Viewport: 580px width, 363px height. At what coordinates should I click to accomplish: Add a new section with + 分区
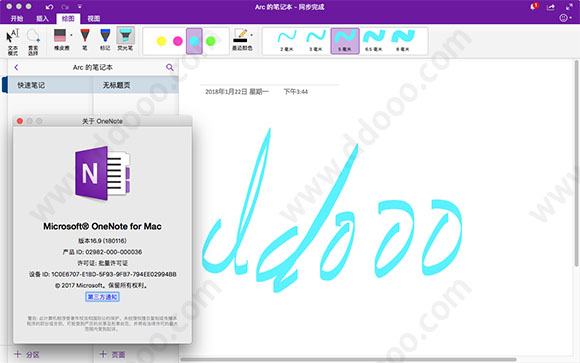tap(27, 354)
